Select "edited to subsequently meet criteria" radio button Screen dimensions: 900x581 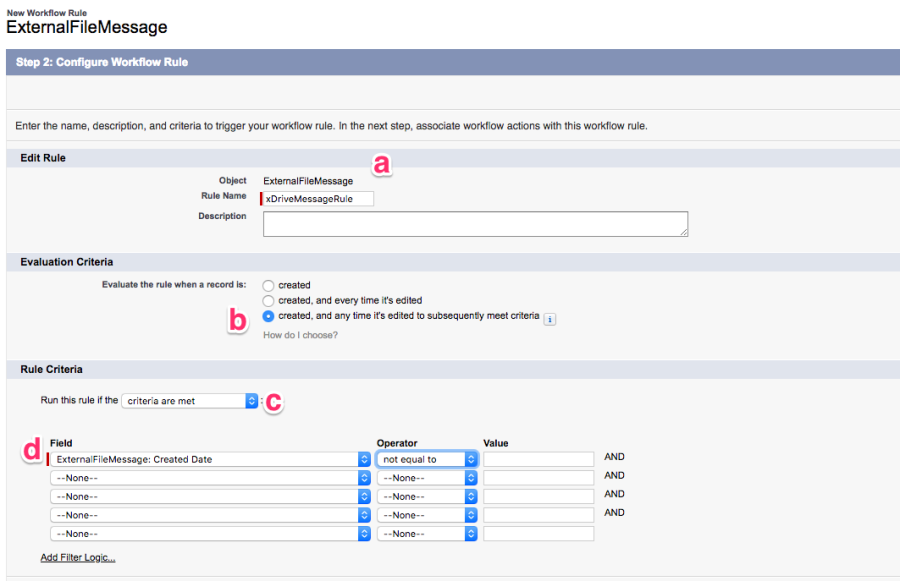268,316
